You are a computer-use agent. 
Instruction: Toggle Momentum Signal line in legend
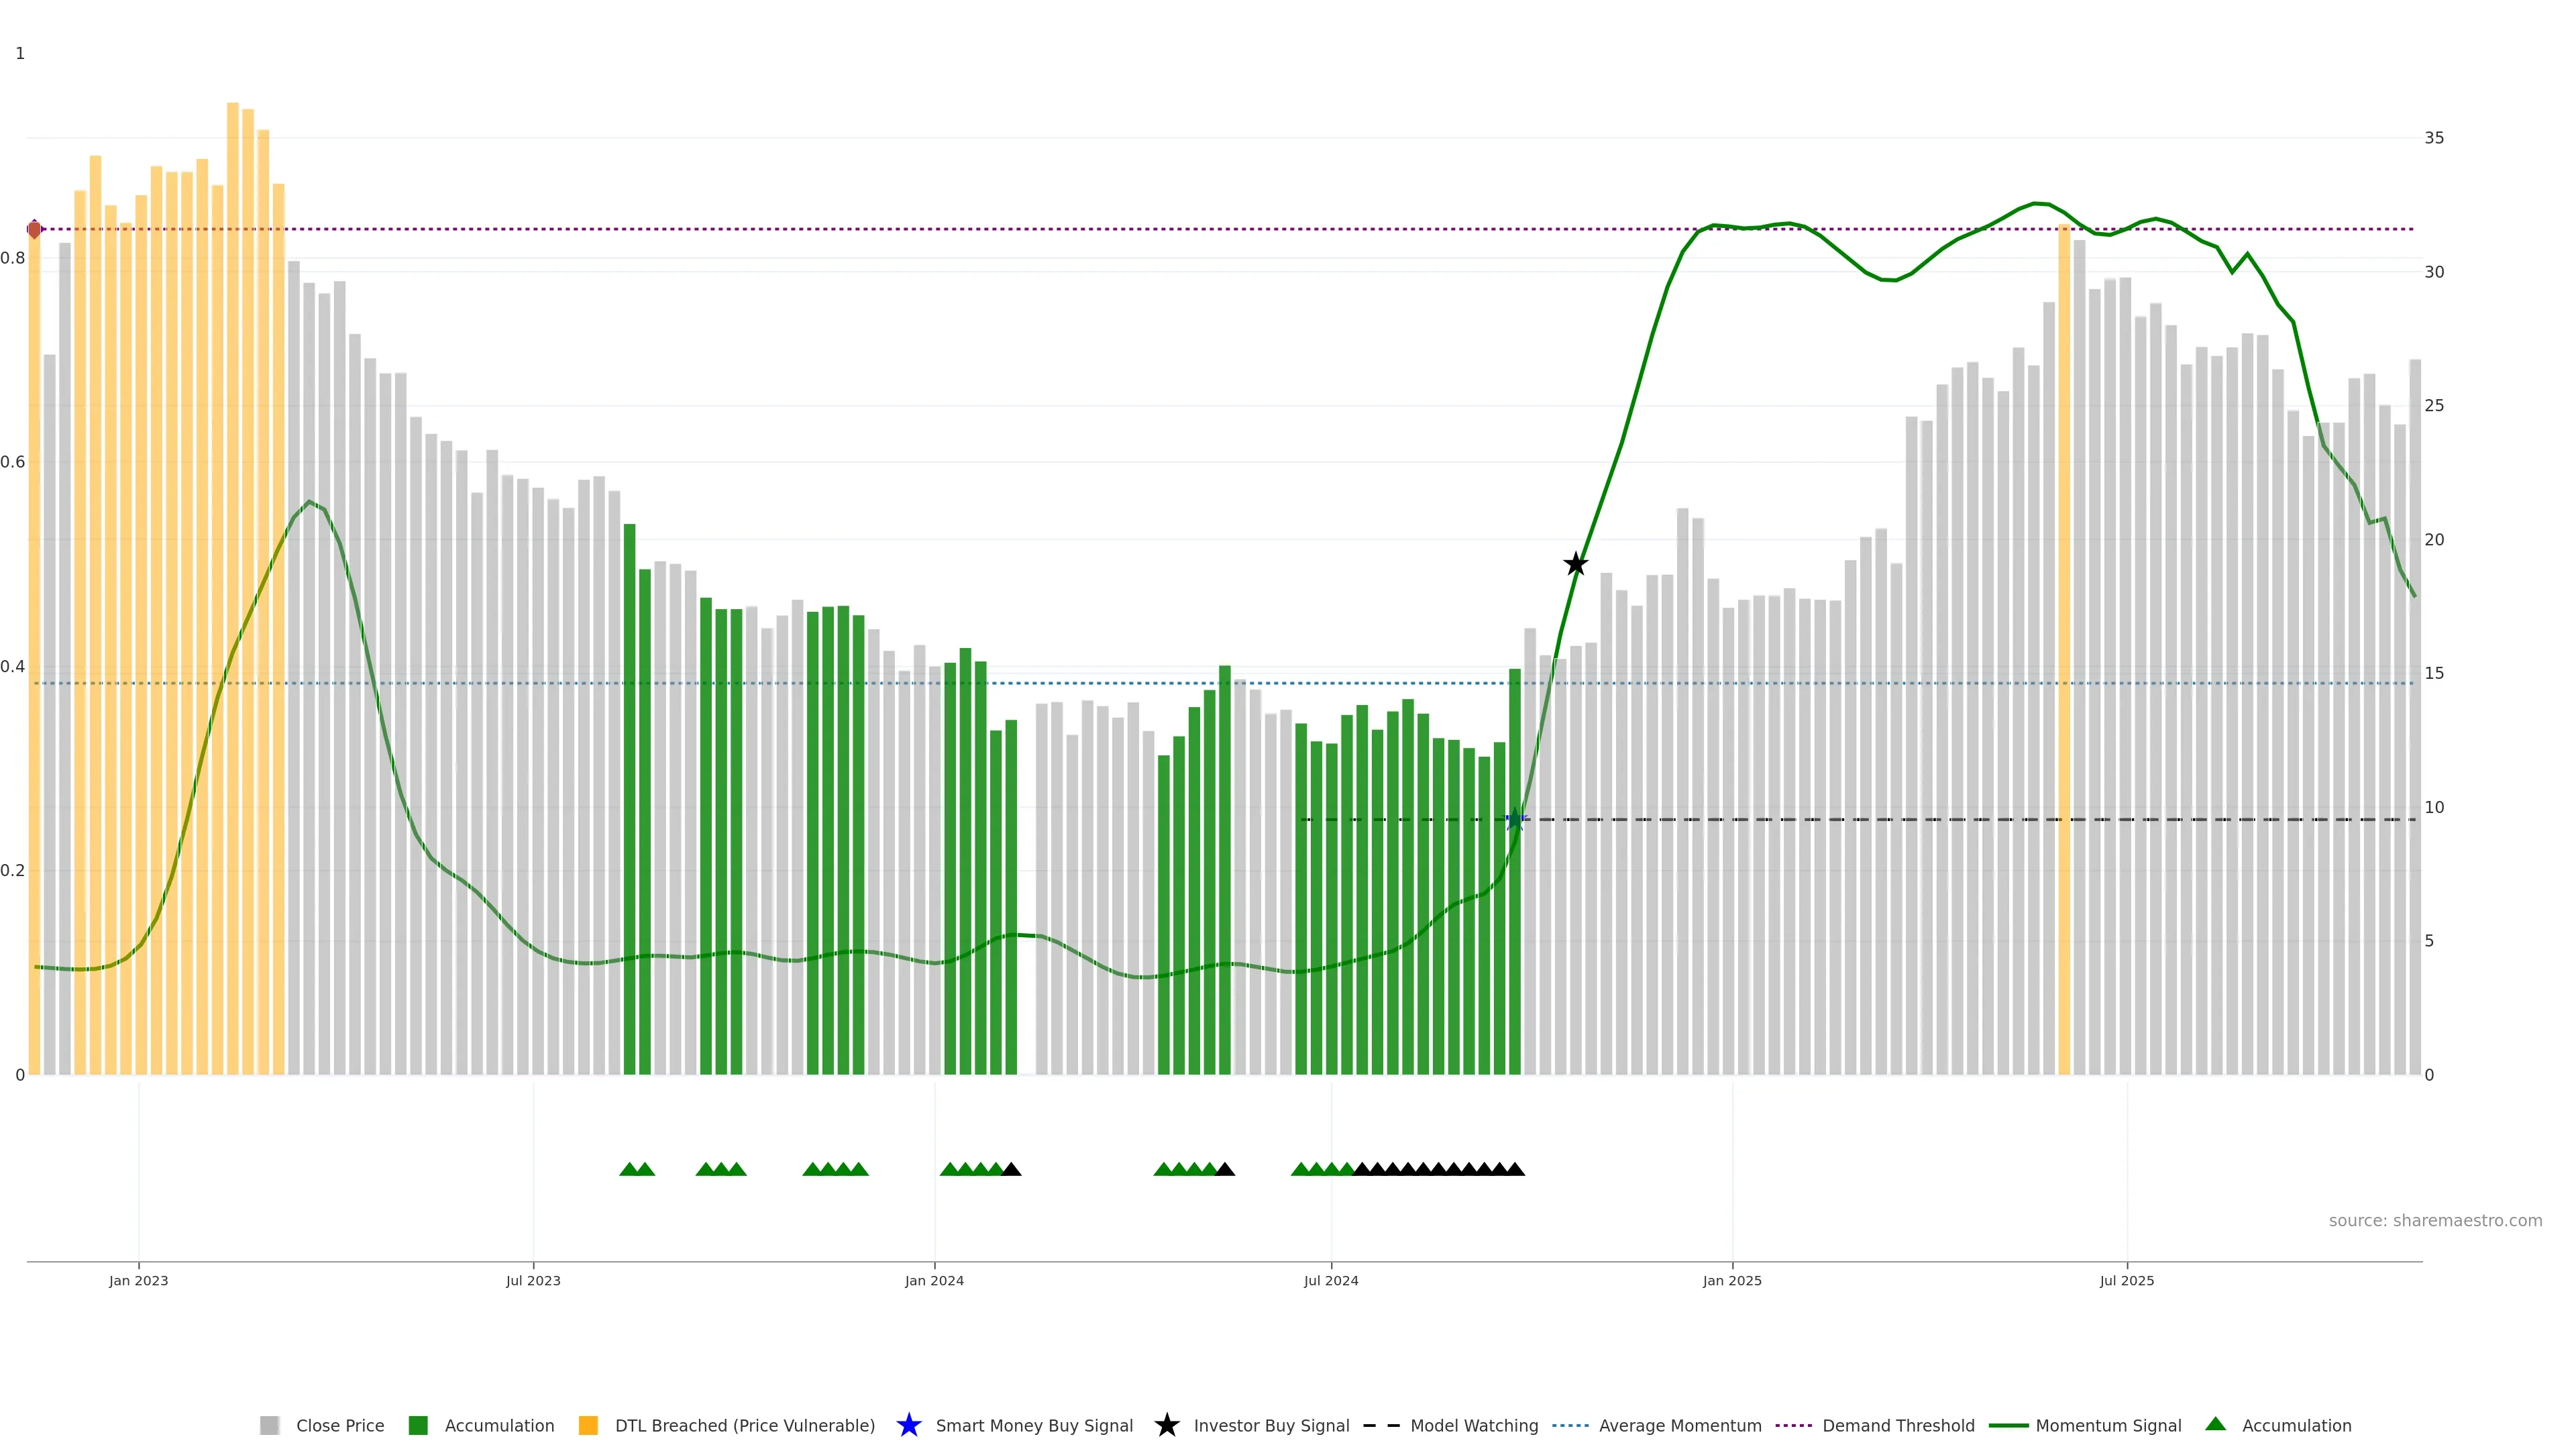point(2108,1425)
